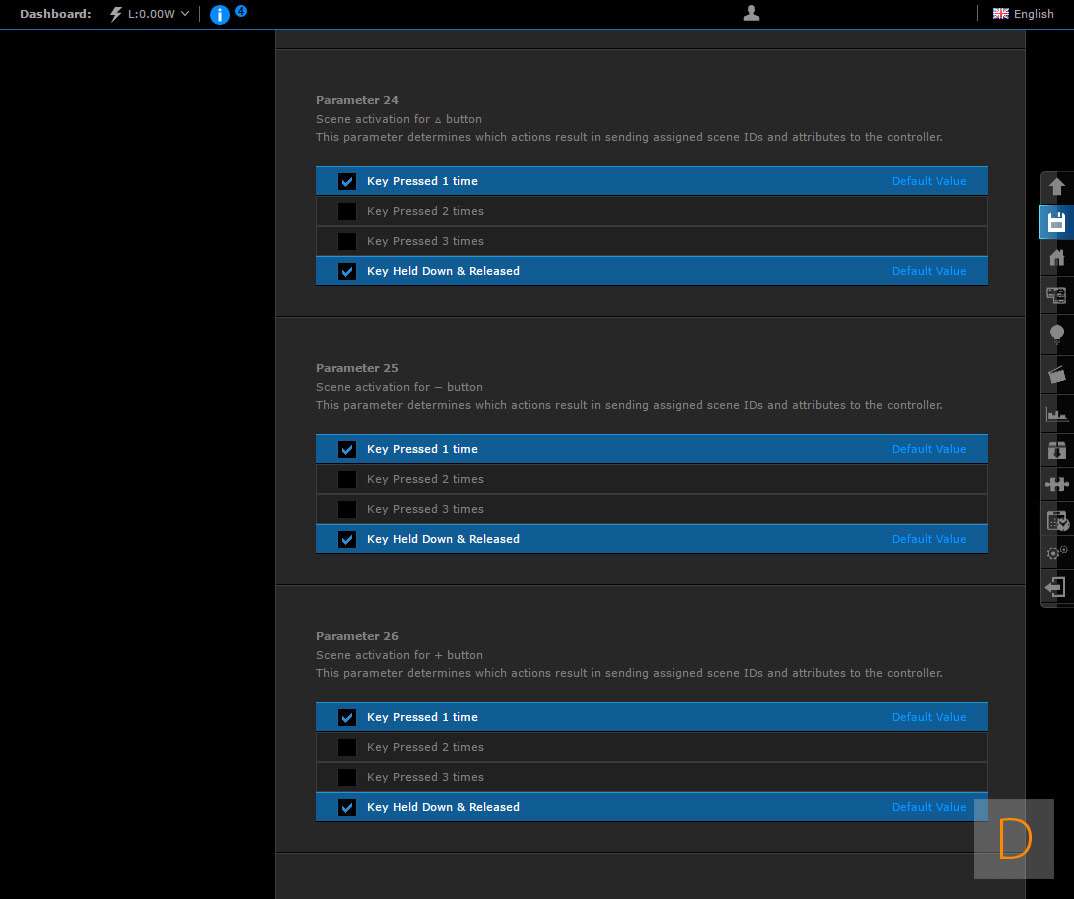Check Key Pressed 3 times for Parameter 26
This screenshot has height=899, width=1074.
click(x=347, y=777)
